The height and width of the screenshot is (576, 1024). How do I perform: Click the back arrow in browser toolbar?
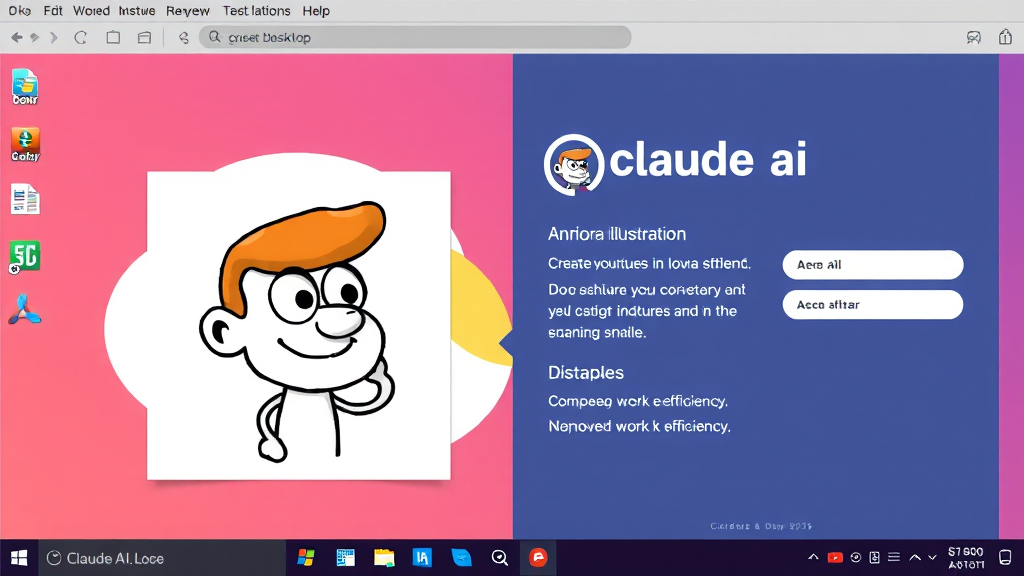(x=17, y=37)
